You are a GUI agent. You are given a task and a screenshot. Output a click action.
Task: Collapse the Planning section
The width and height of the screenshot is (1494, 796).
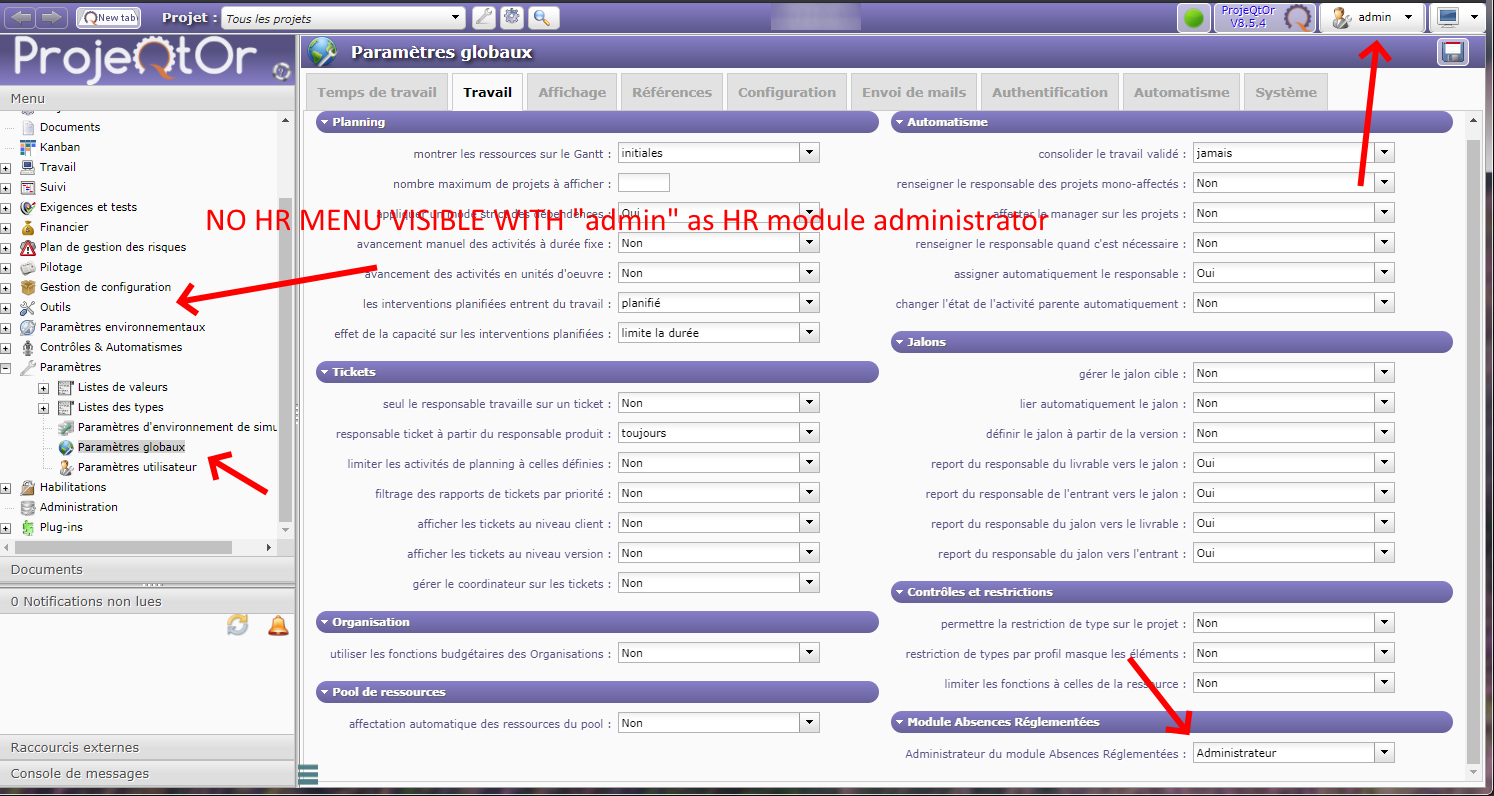325,122
